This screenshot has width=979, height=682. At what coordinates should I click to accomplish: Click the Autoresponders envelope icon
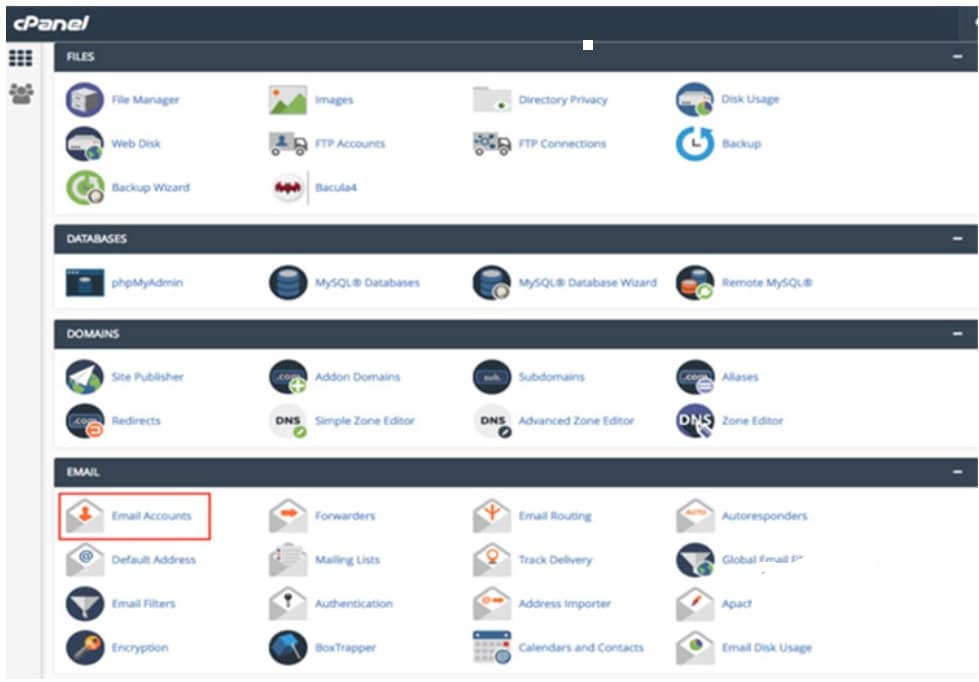[x=695, y=516]
